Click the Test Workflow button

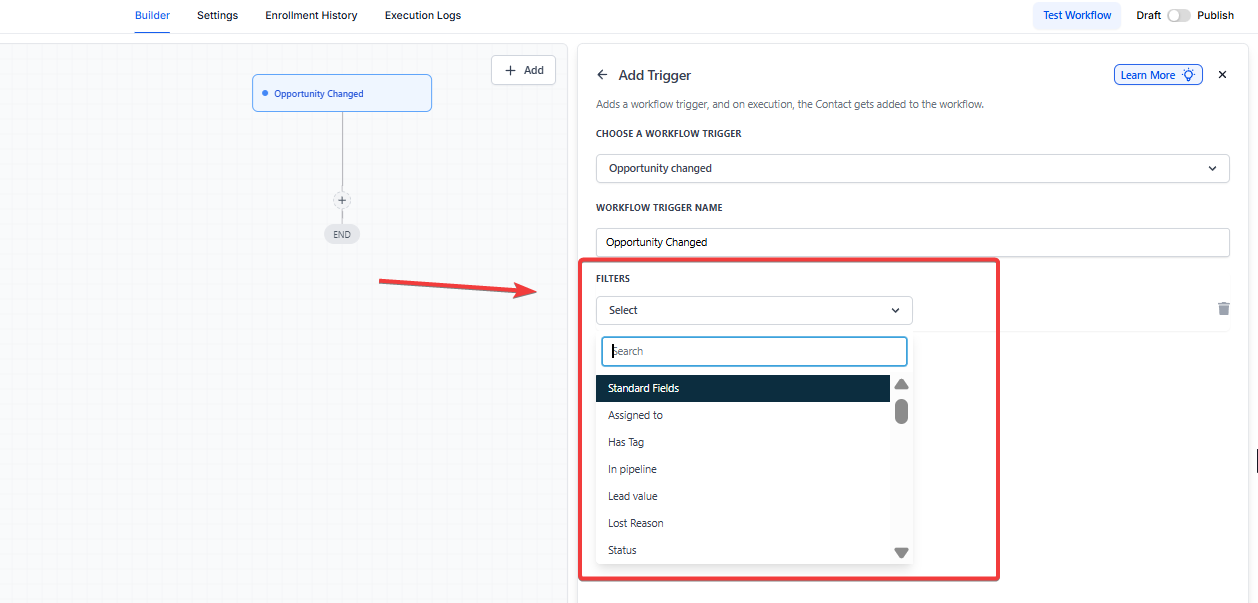1077,16
